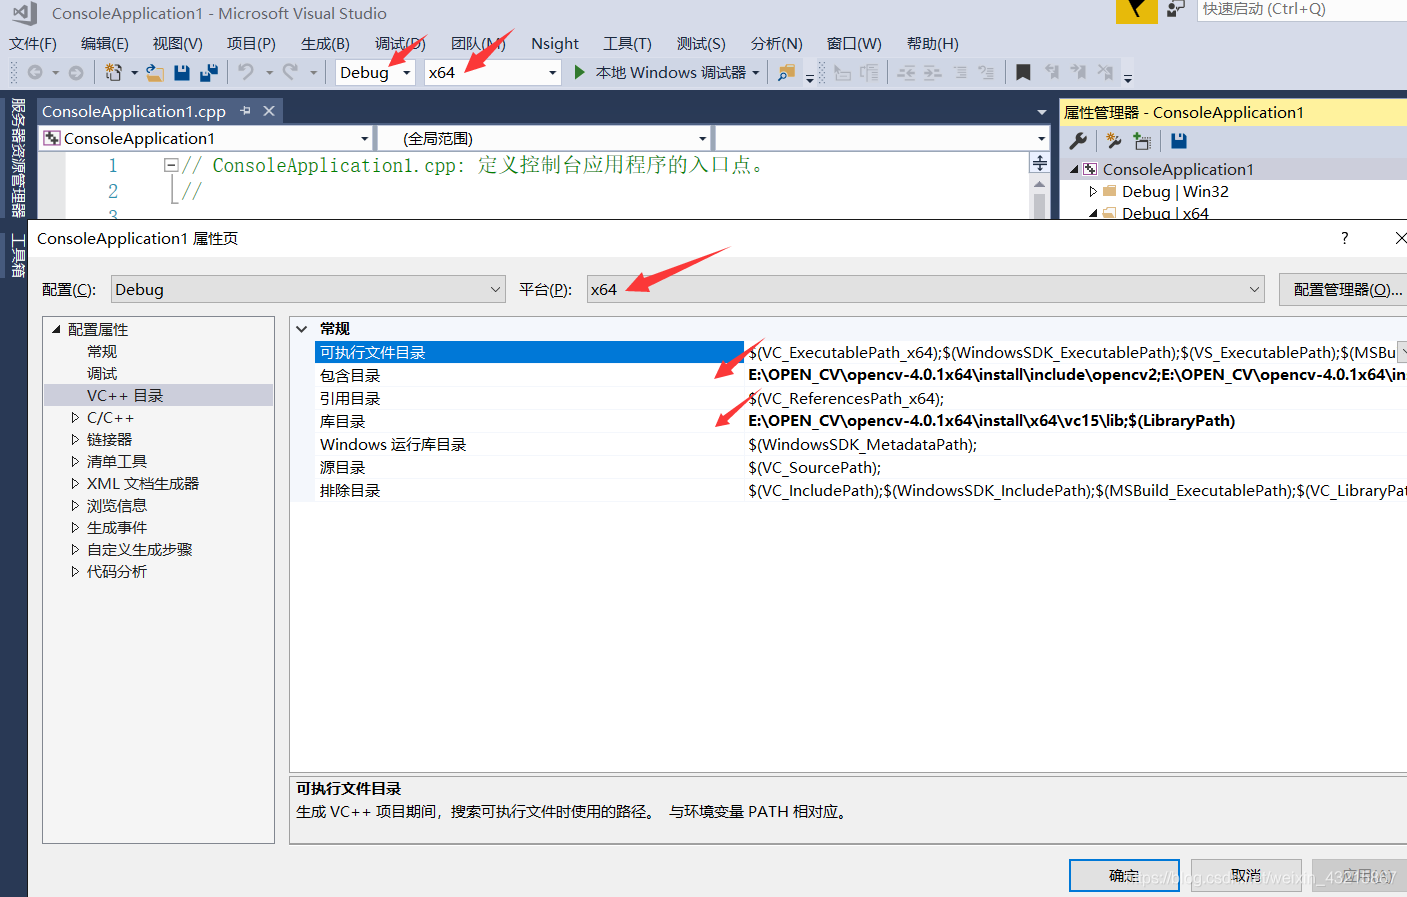Click the New Project toolbar icon
This screenshot has width=1407, height=897.
point(114,72)
